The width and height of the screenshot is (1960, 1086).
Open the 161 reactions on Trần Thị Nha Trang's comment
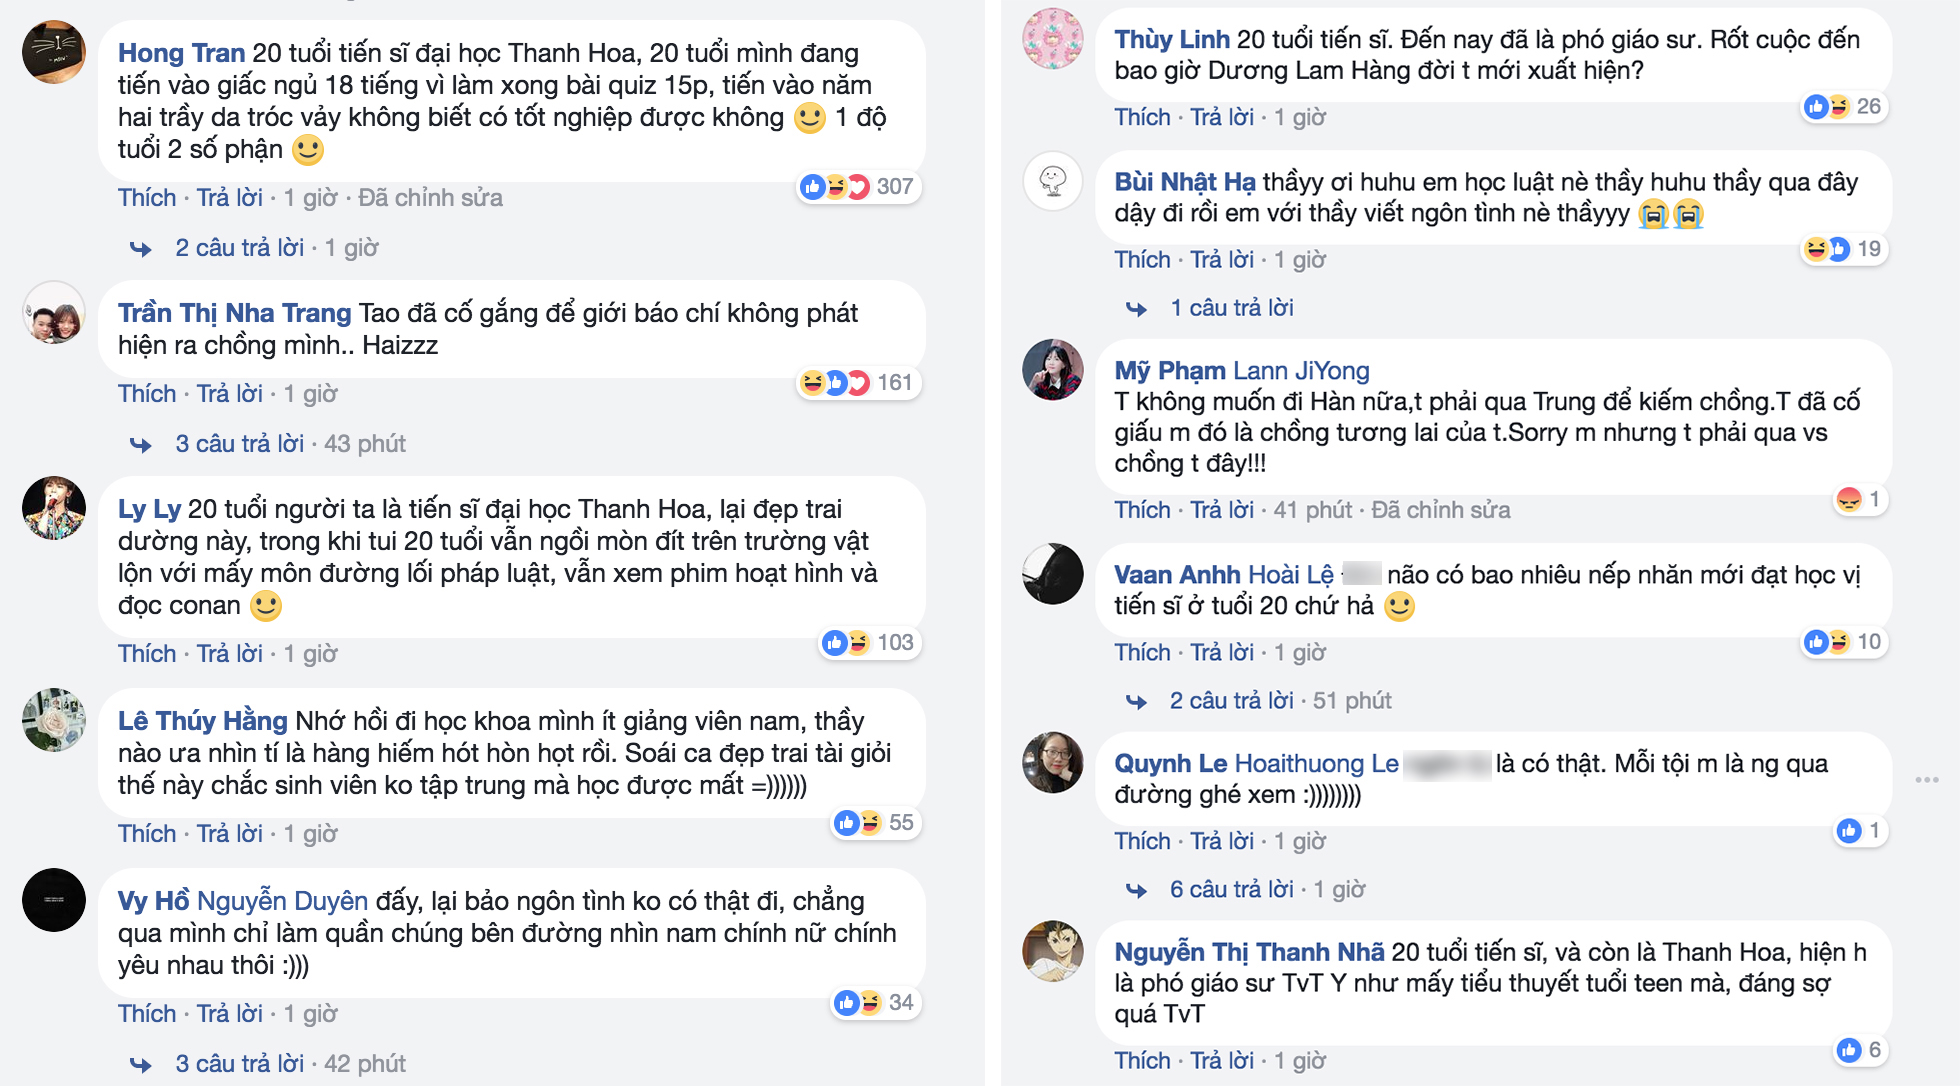click(x=857, y=383)
